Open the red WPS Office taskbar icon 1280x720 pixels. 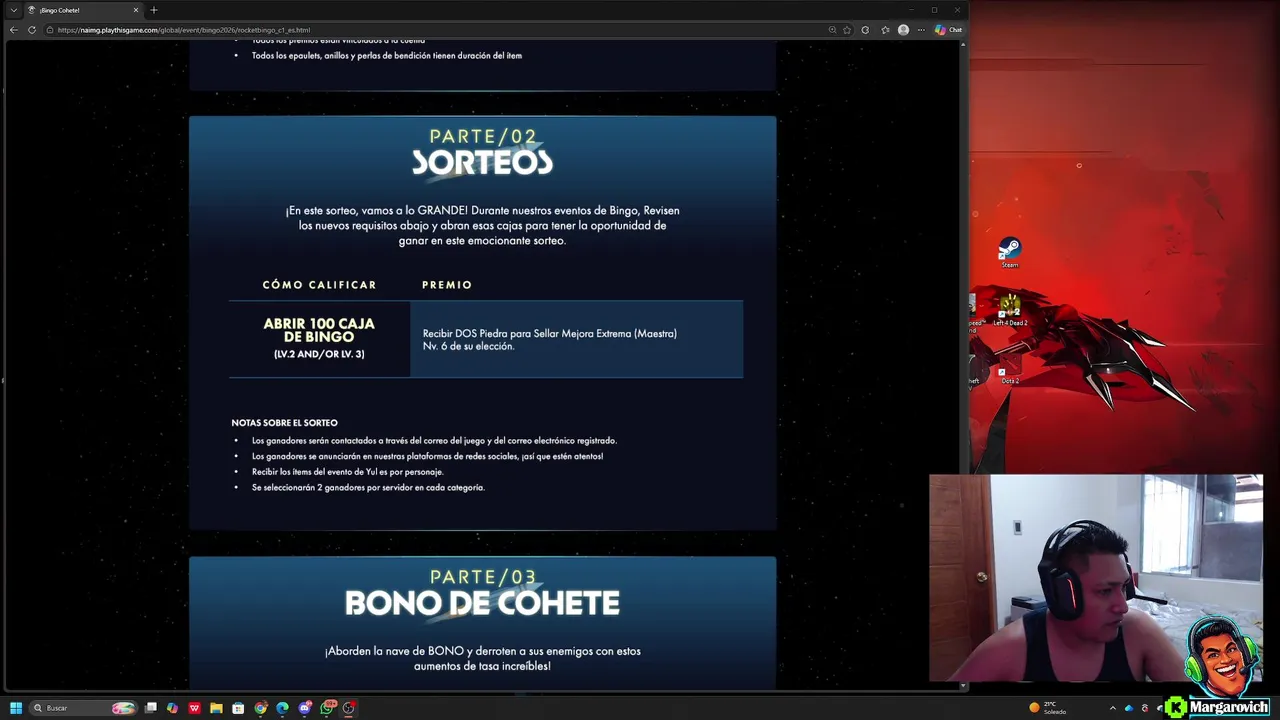(195, 708)
